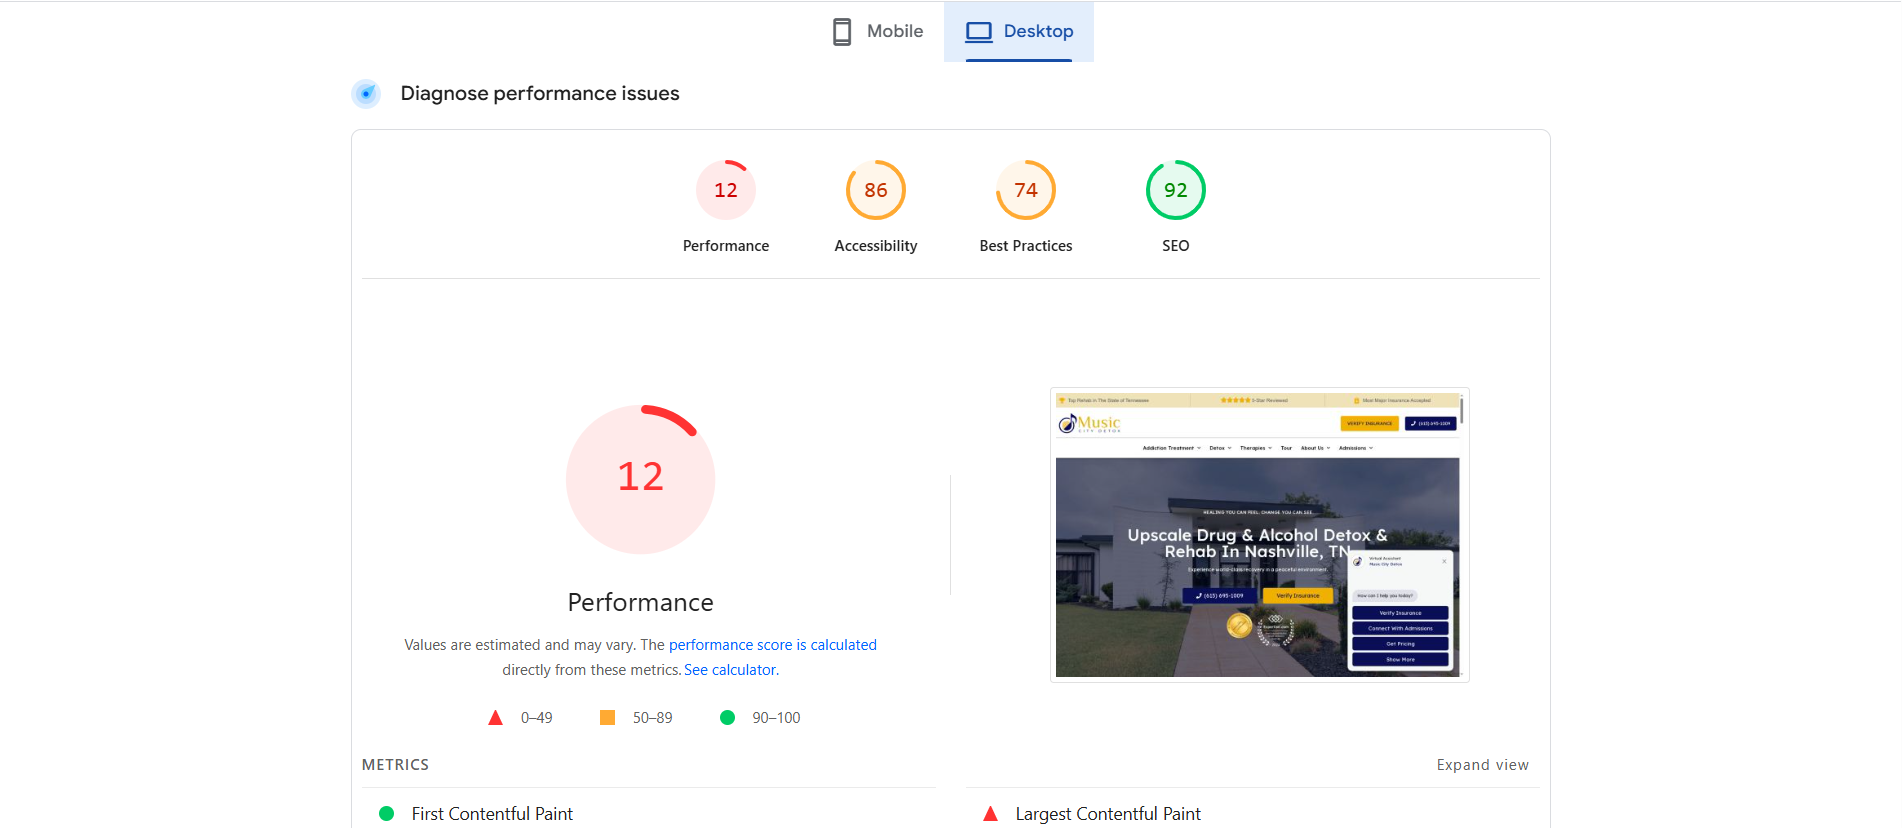Click the website screenshot thumbnail

click(1259, 535)
